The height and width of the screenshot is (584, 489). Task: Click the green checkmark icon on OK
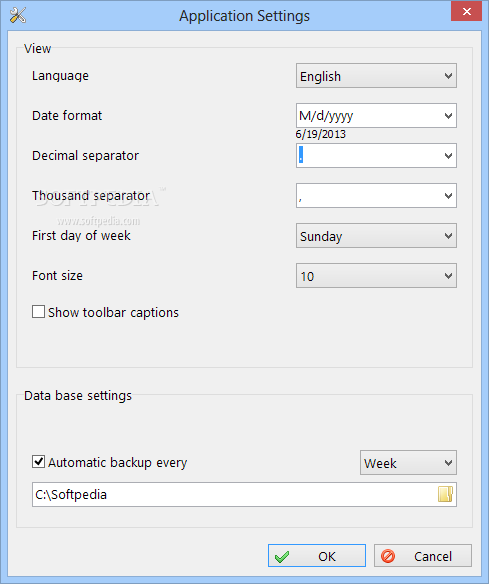click(282, 556)
